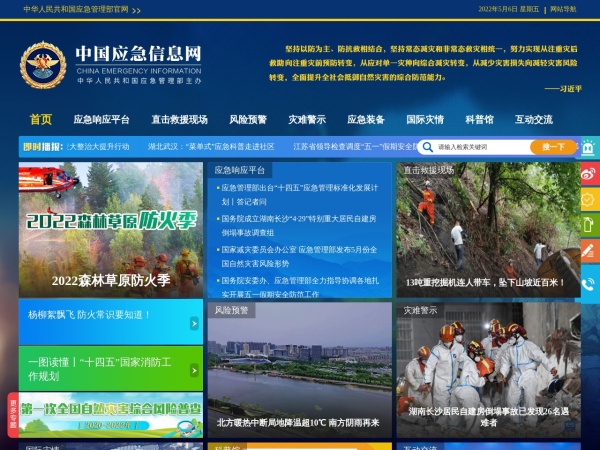This screenshot has width=600, height=450.
Task: Open the 更多专题 side tab
Action: pos(13,414)
